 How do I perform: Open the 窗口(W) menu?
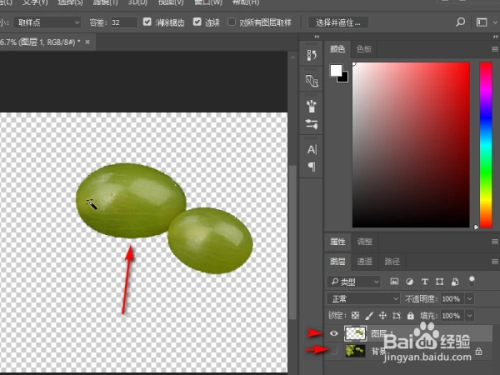(x=208, y=2)
